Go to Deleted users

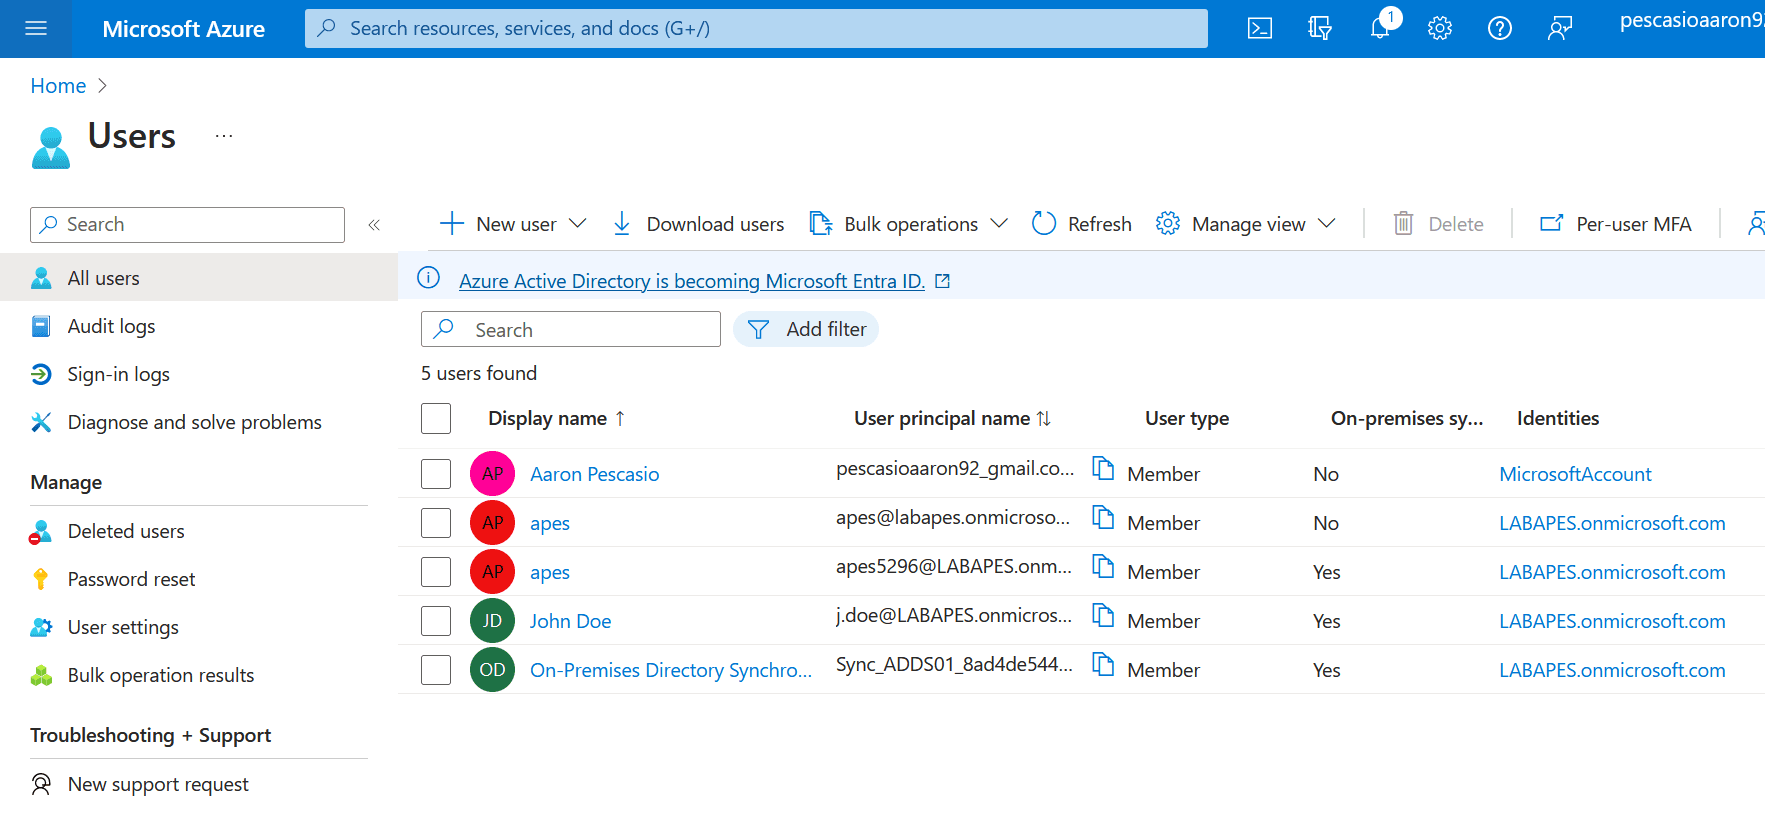click(x=126, y=532)
